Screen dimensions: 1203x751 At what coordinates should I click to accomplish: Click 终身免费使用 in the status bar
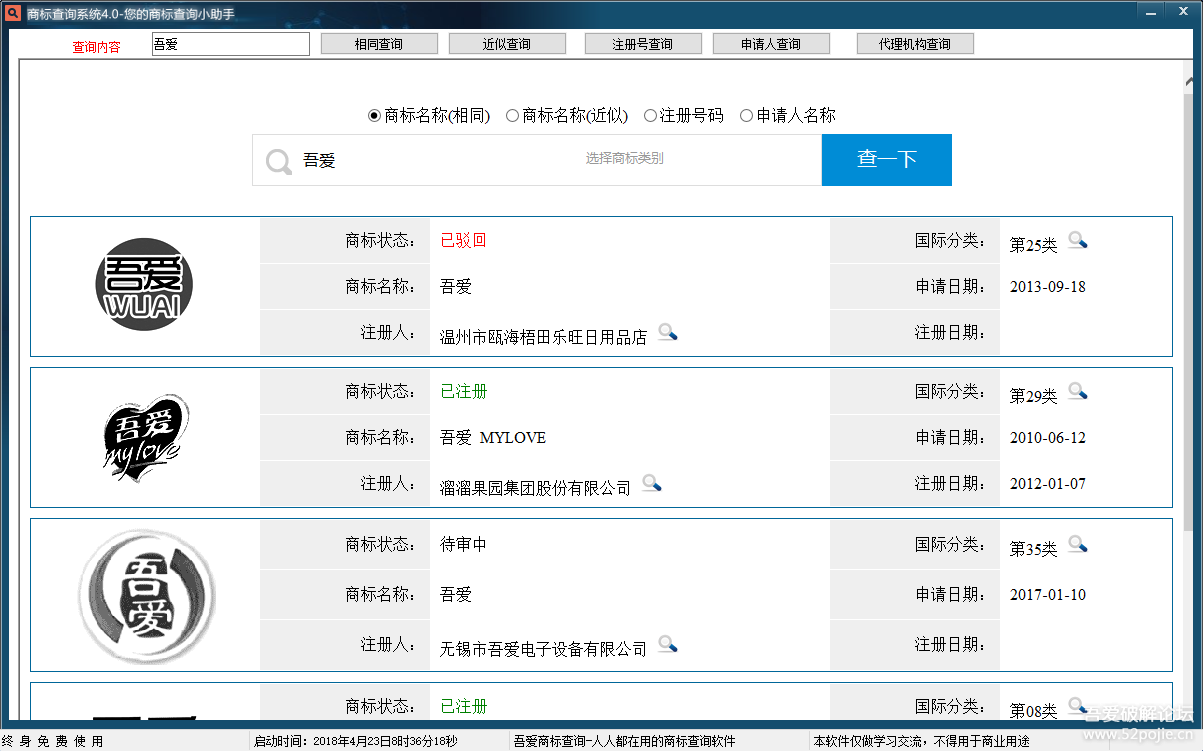point(53,741)
